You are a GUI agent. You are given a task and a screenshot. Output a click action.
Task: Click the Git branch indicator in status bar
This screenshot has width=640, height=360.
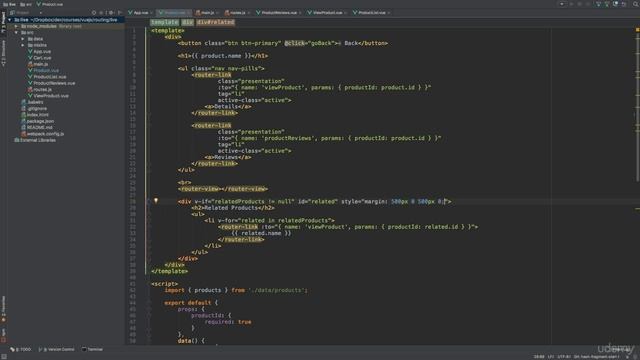(596, 357)
